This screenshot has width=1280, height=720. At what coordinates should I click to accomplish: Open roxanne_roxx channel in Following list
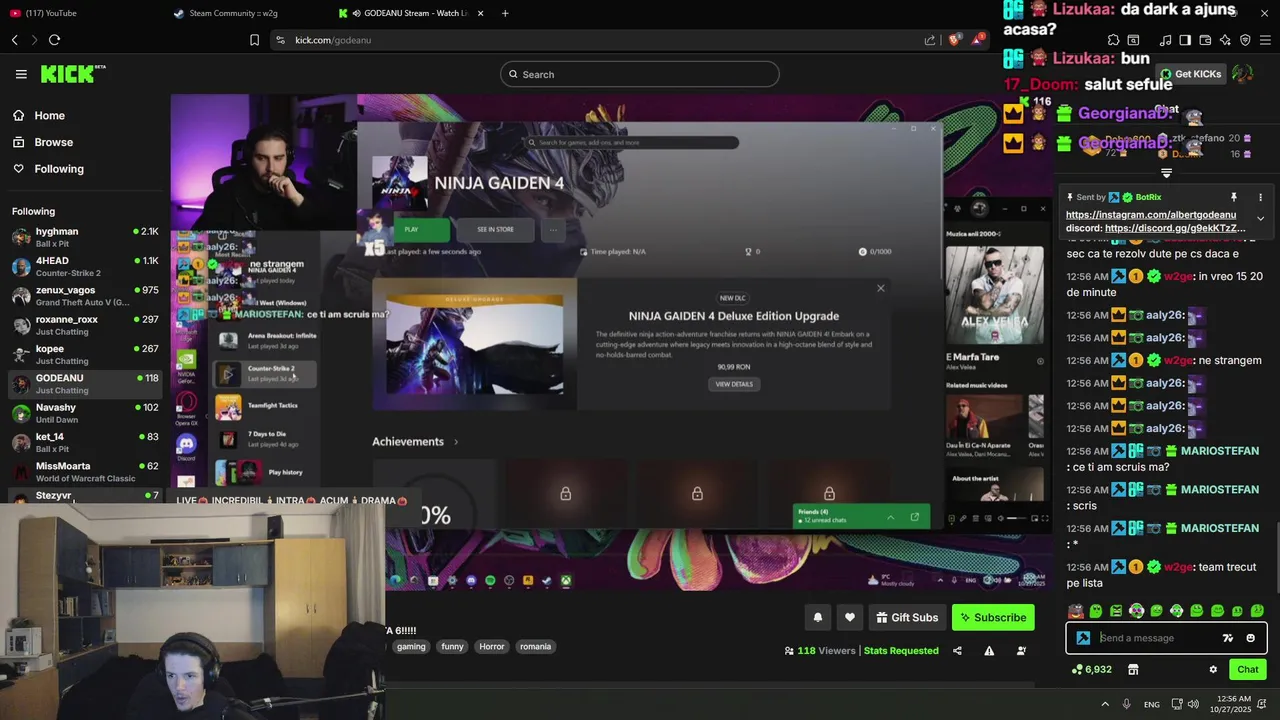[x=85, y=325]
